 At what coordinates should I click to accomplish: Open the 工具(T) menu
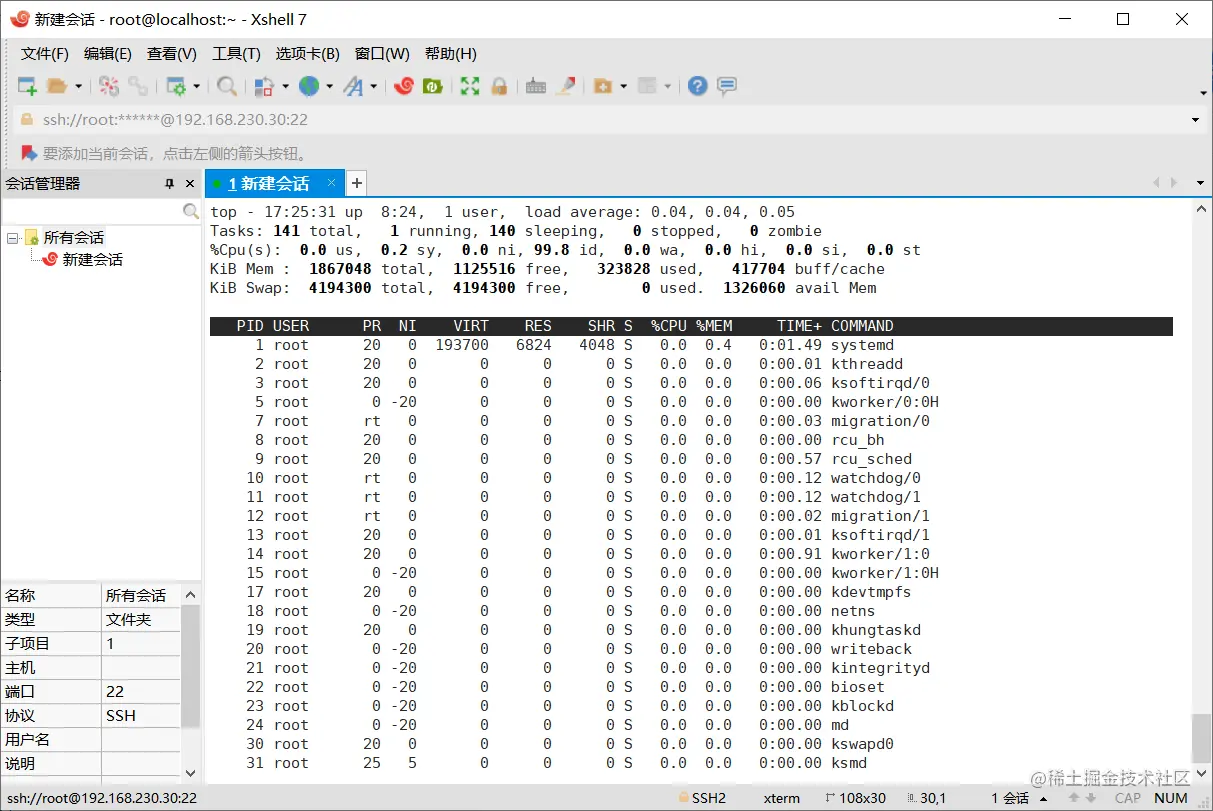point(236,54)
